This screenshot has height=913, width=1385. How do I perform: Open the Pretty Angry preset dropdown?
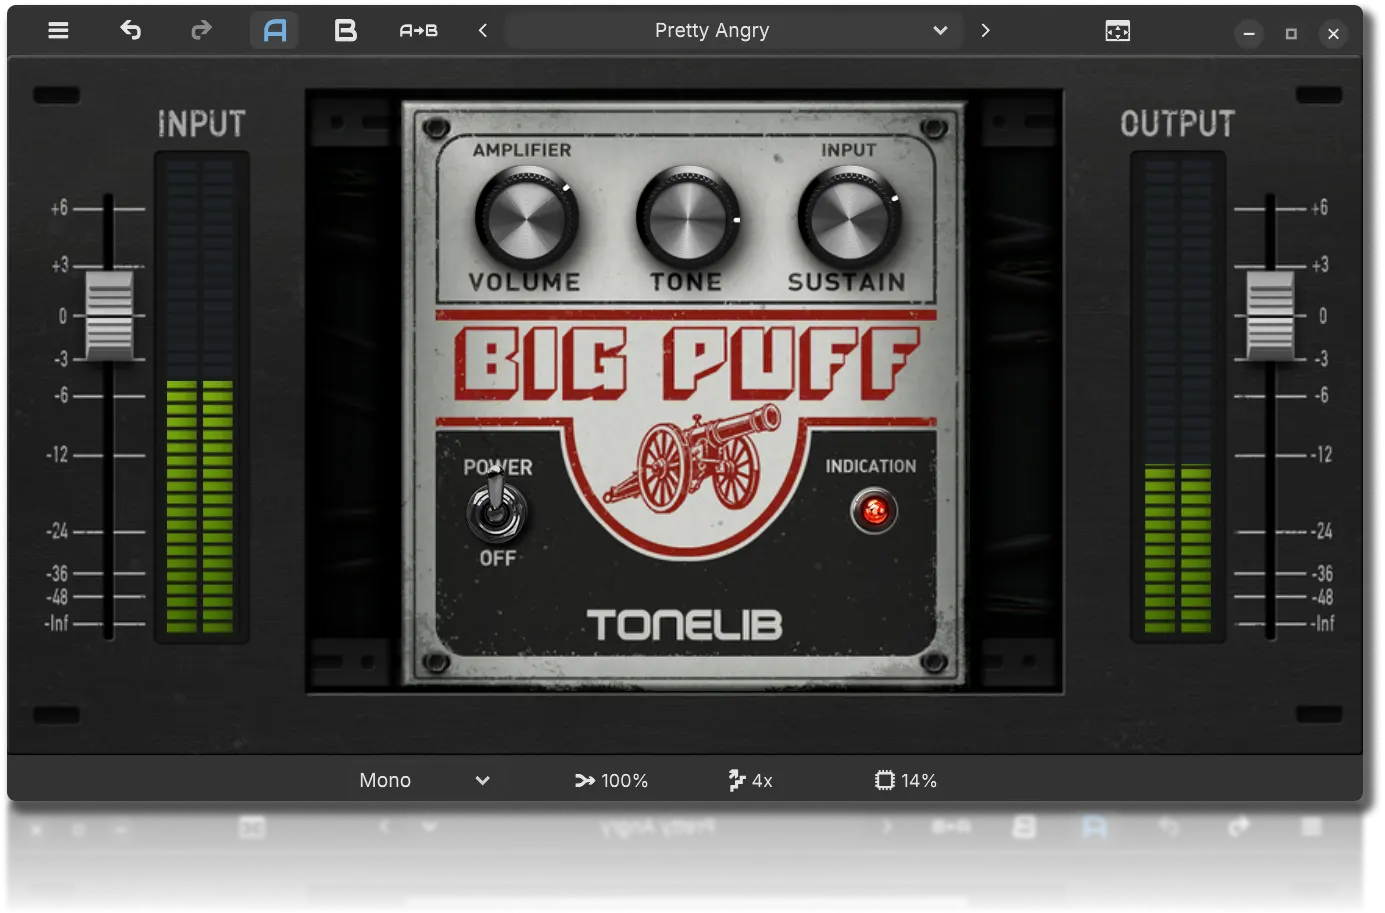(x=733, y=30)
